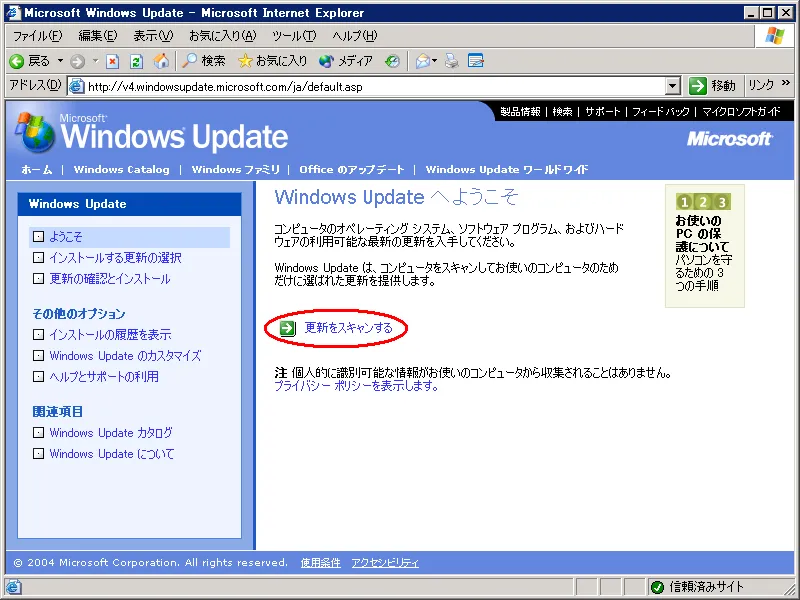Screen dimensions: 800x600
Task: Open the ヘルプ(H) menu
Action: (x=355, y=36)
